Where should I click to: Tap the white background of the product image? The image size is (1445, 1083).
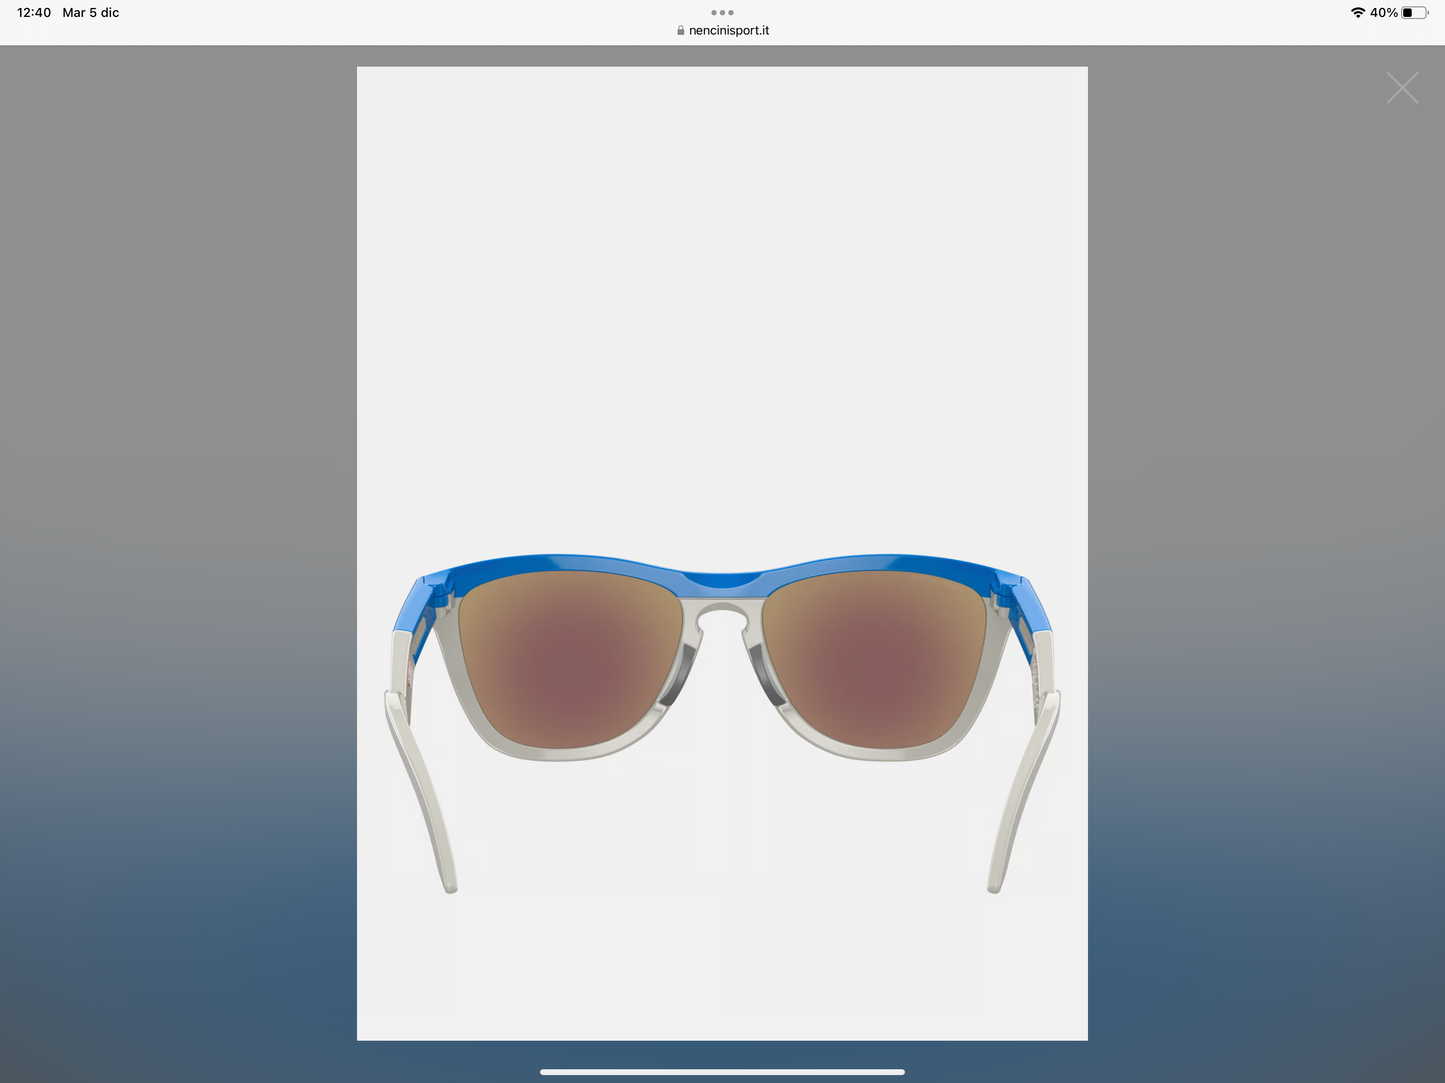[x=722, y=250]
